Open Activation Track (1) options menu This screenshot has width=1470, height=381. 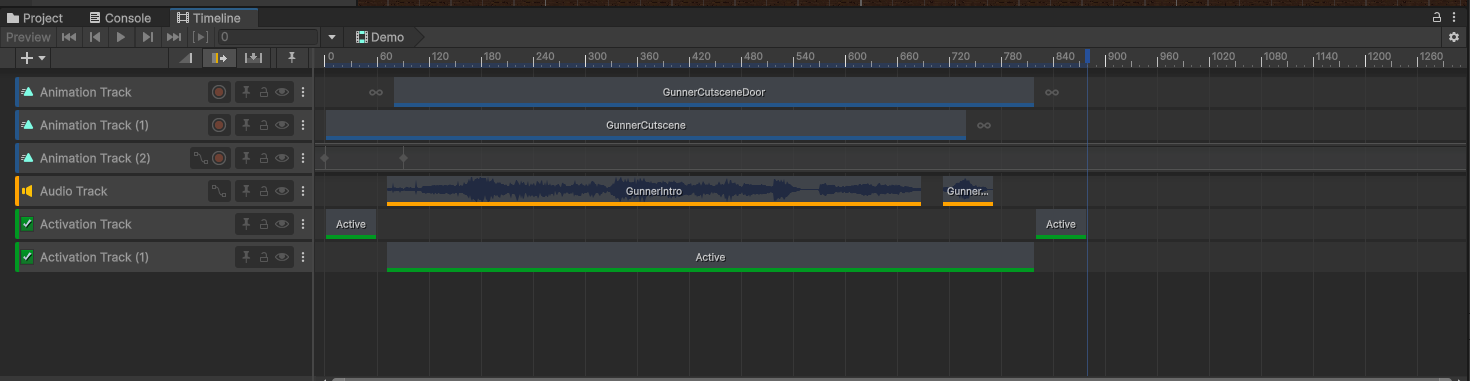pyautogui.click(x=303, y=257)
